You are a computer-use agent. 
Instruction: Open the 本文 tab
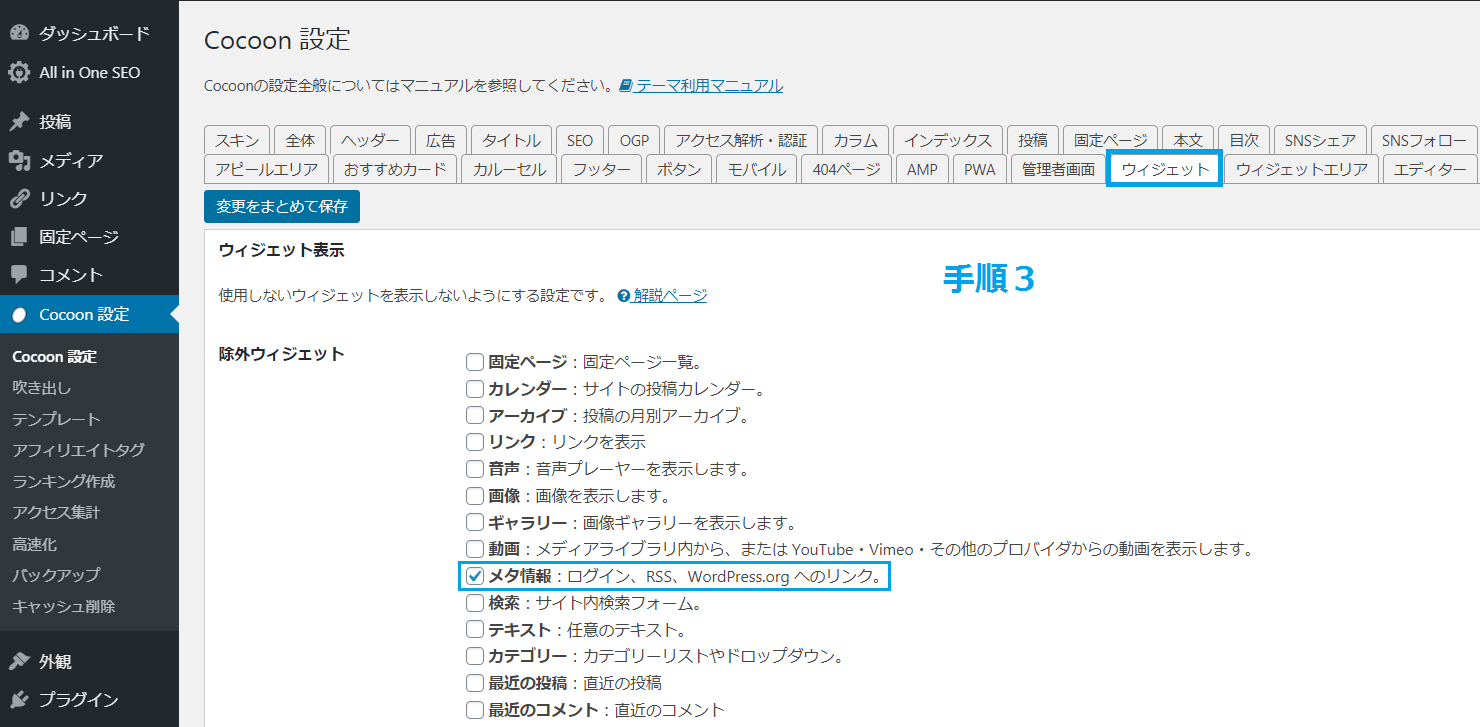click(x=1189, y=140)
